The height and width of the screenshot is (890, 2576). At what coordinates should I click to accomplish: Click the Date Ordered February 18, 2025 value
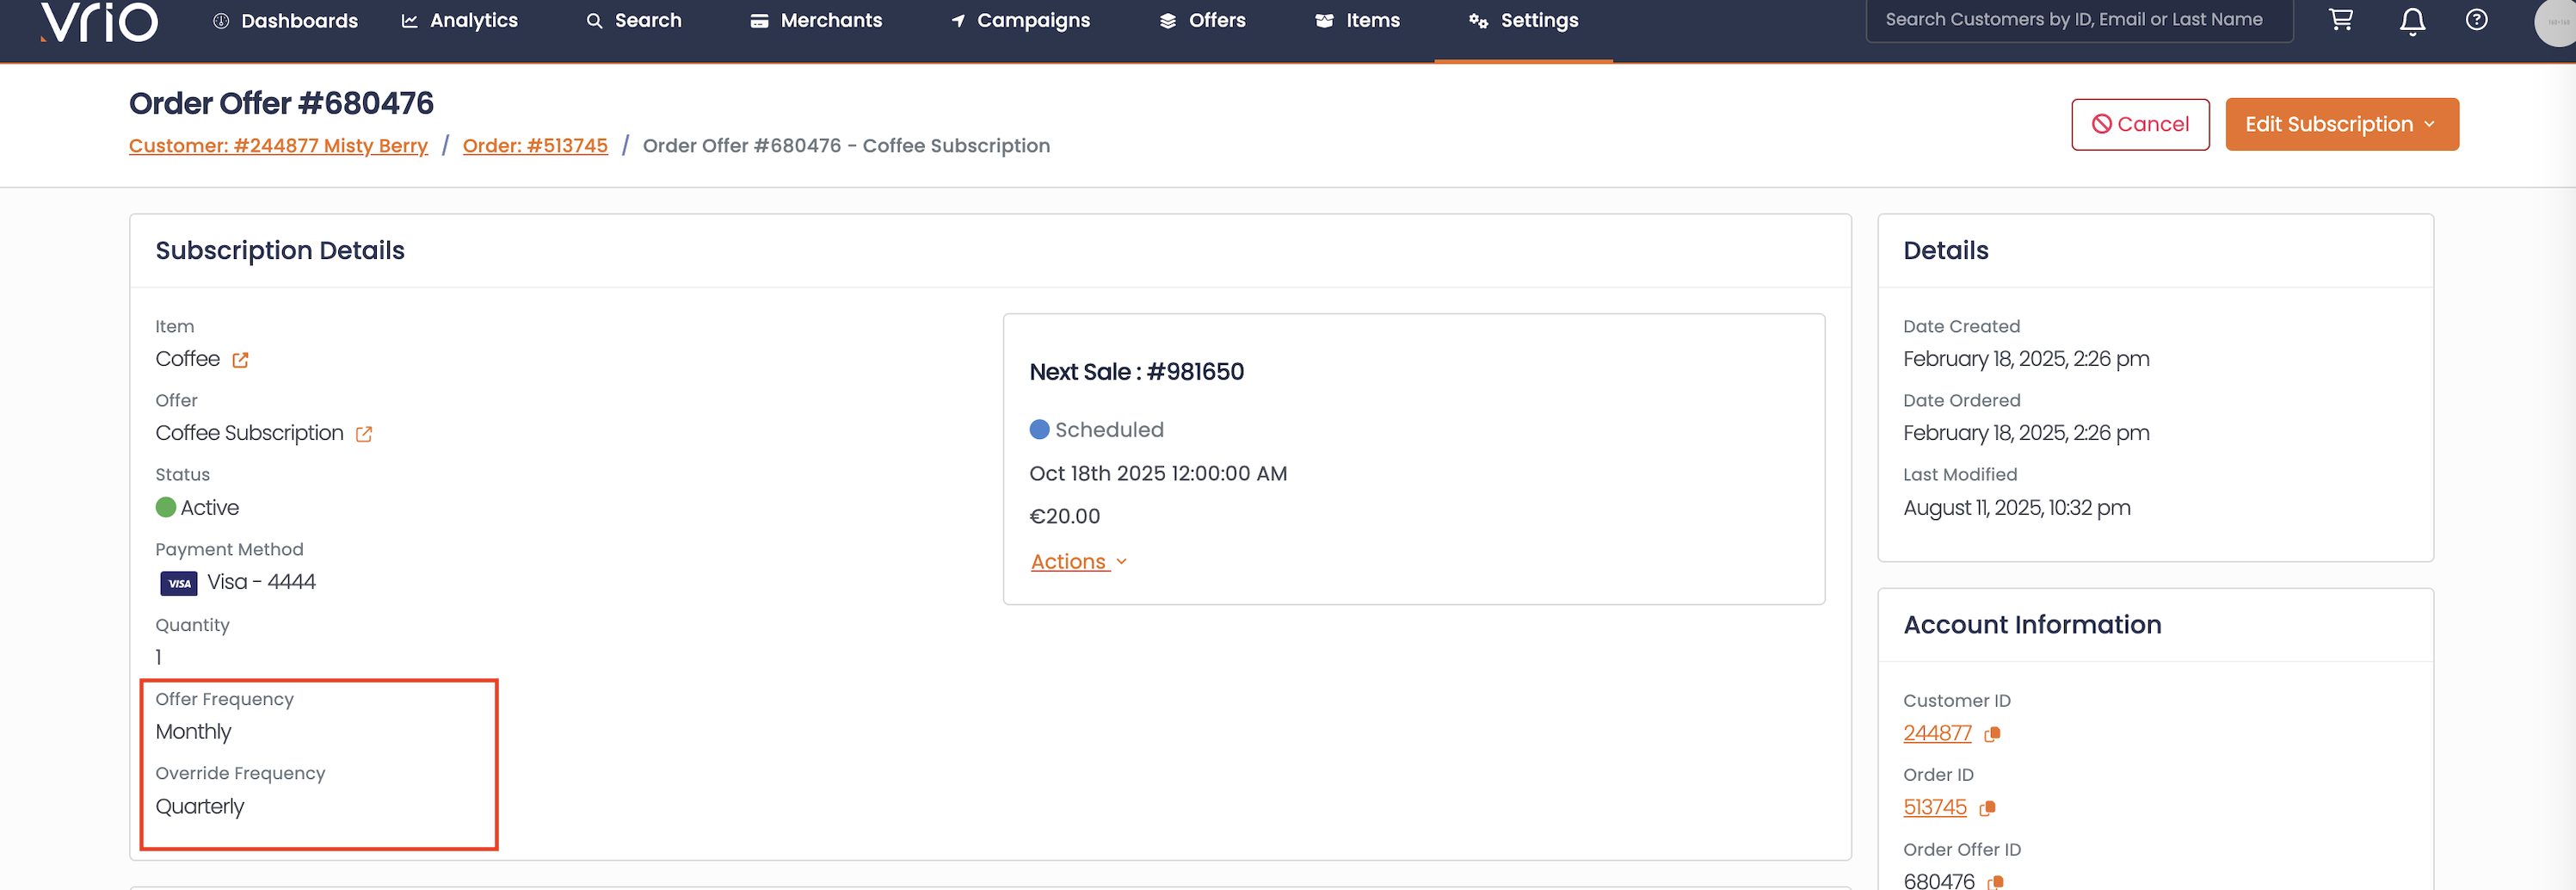pos(2026,433)
